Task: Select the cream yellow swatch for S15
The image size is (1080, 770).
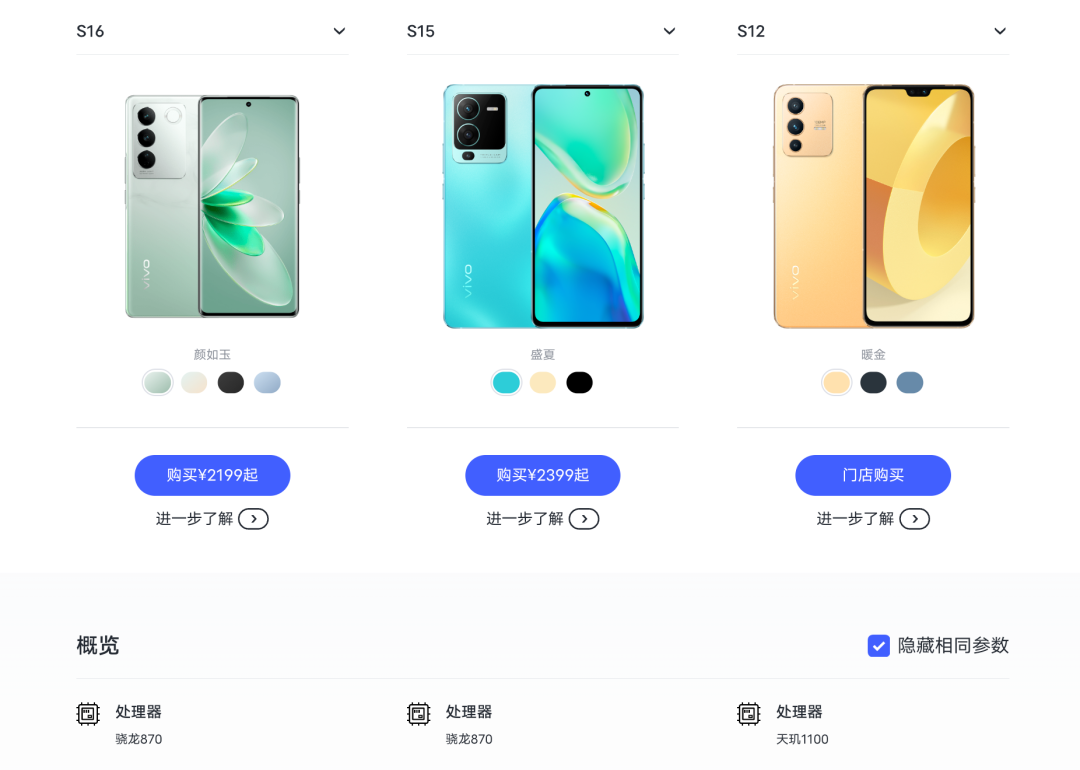Action: [543, 382]
